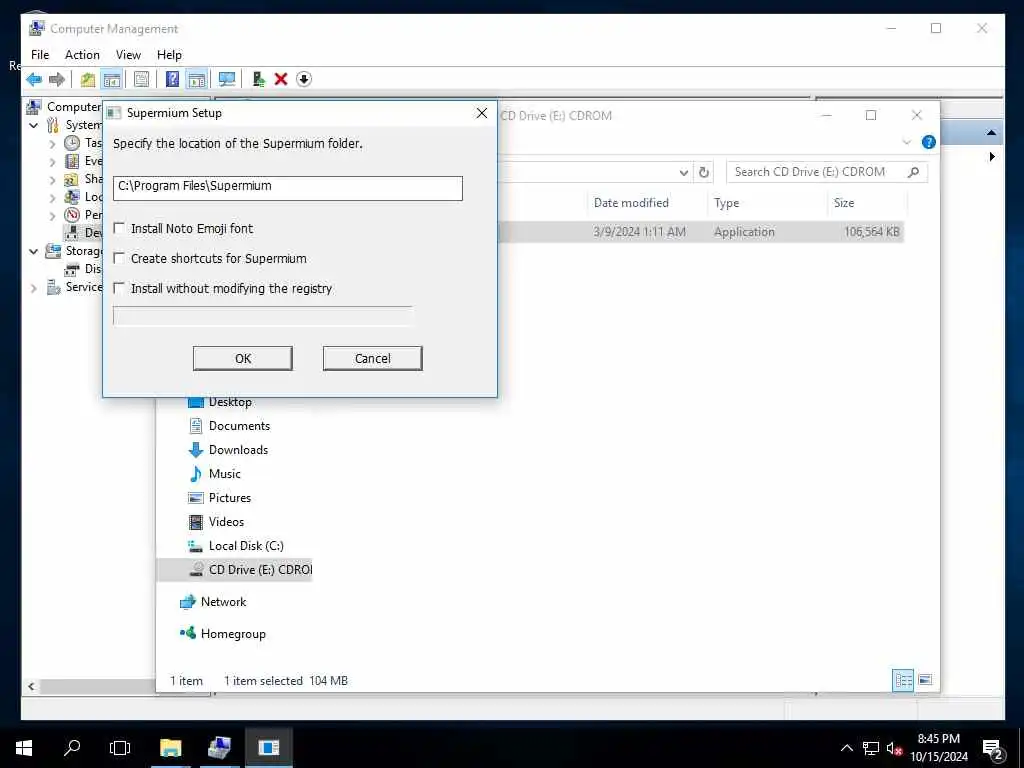Screen dimensions: 1024x768
Task: Collapse the System Tools tree node
Action: click(33, 125)
